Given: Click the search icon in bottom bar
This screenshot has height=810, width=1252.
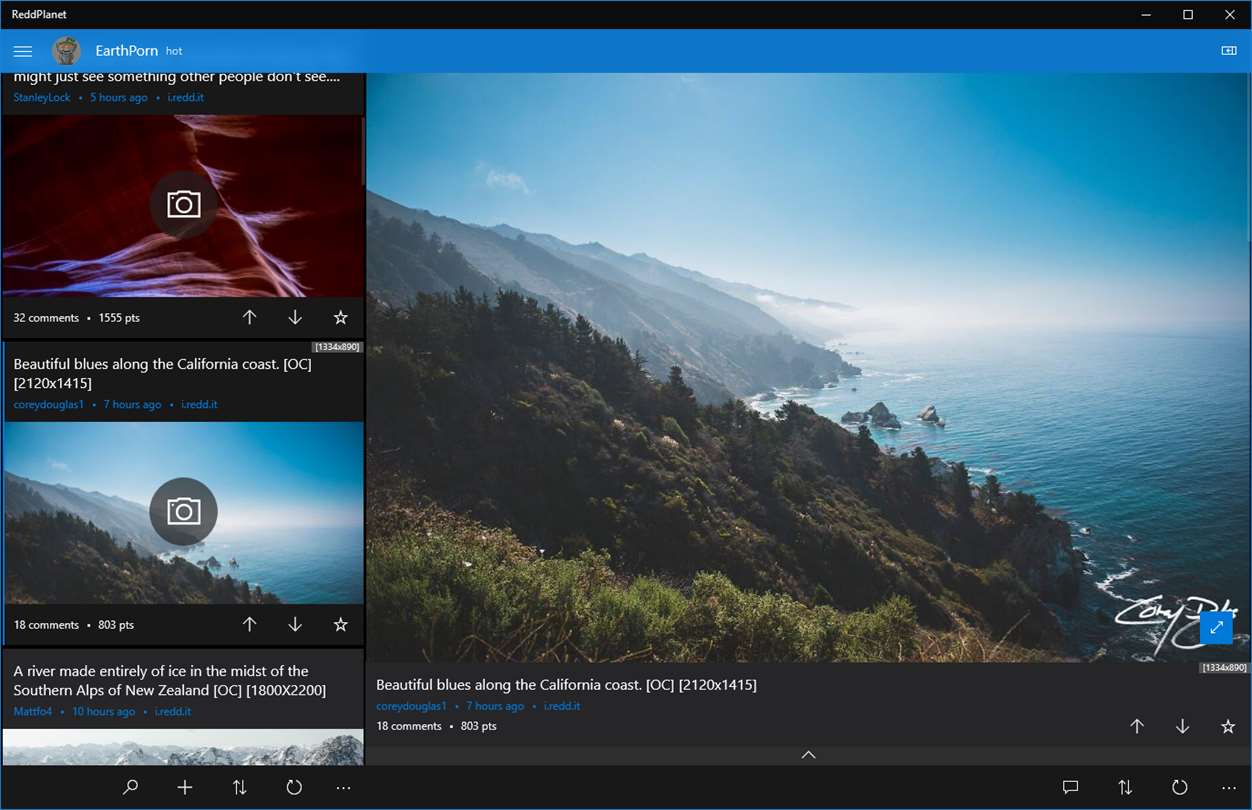Looking at the screenshot, I should tap(130, 787).
